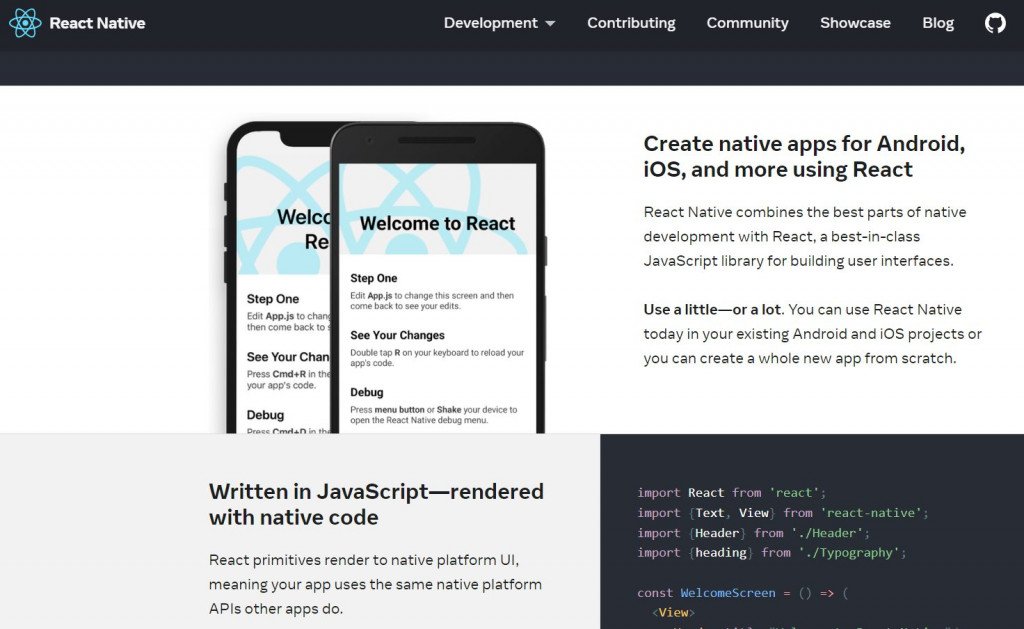
Task: Open the Community page
Action: click(x=747, y=23)
